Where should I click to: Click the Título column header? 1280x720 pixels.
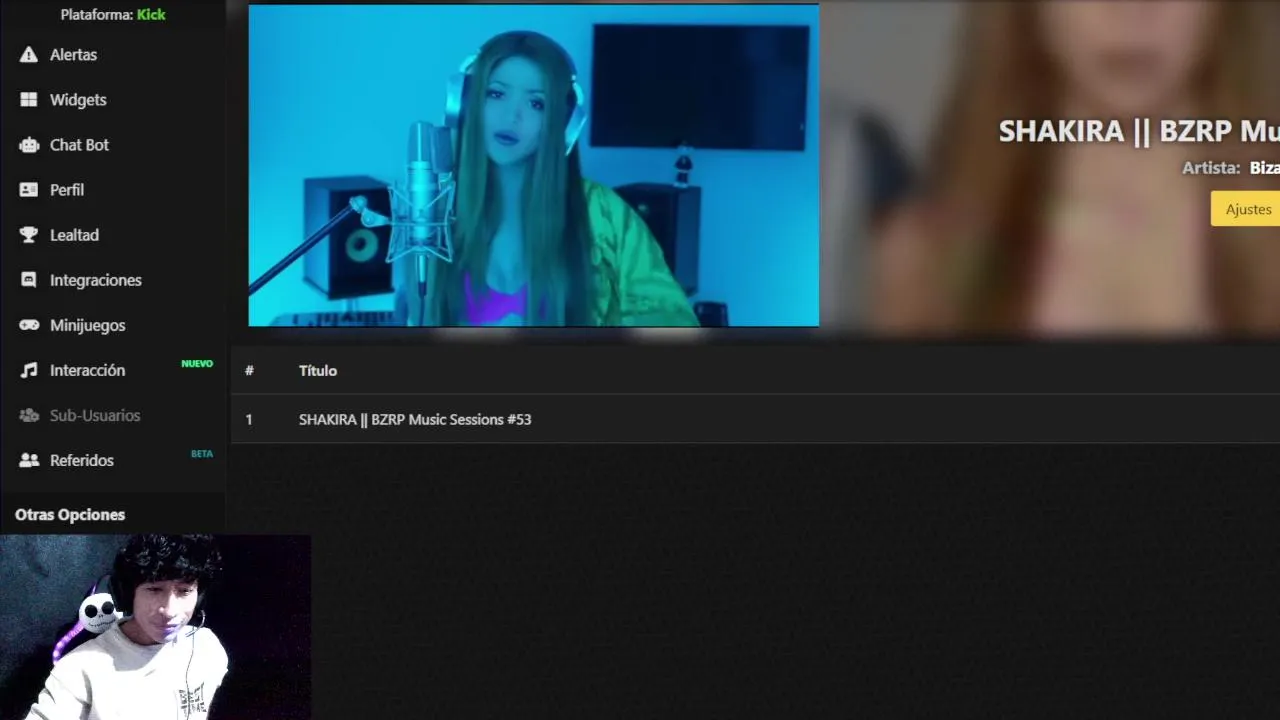(x=318, y=370)
